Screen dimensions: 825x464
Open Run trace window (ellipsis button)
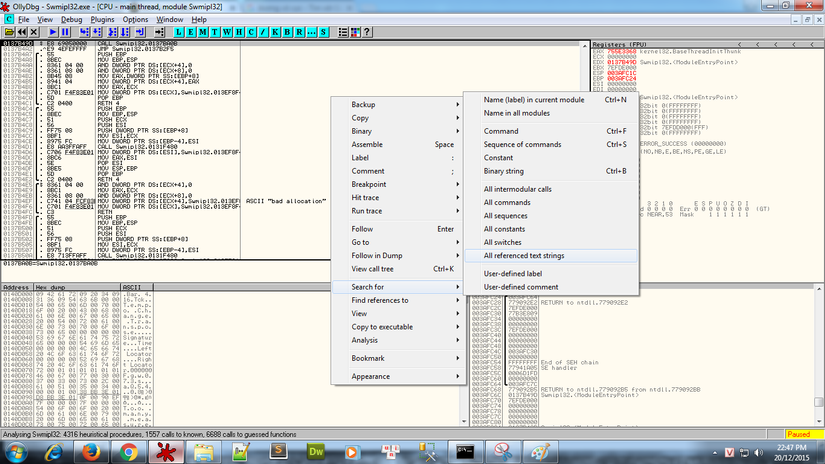tap(312, 32)
